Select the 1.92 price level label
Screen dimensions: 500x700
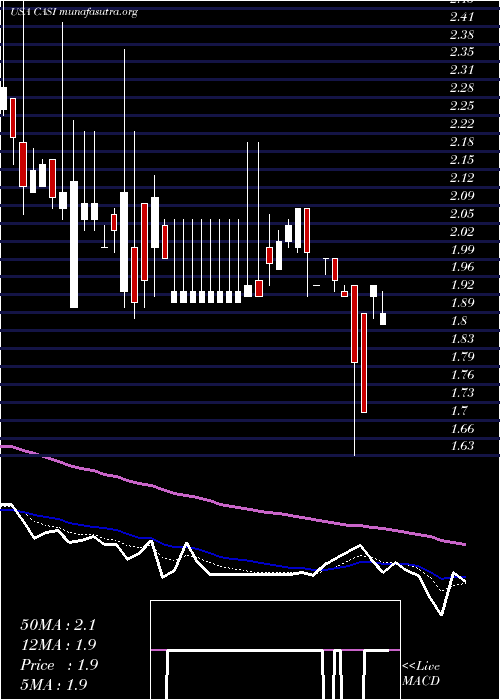(x=462, y=285)
